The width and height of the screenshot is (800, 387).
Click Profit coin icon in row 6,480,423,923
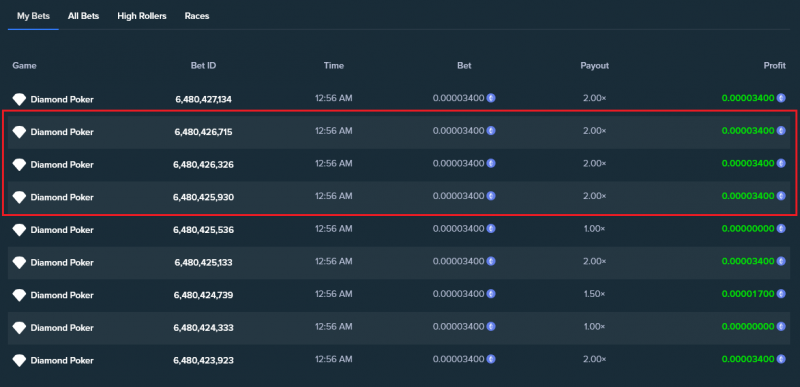point(781,359)
